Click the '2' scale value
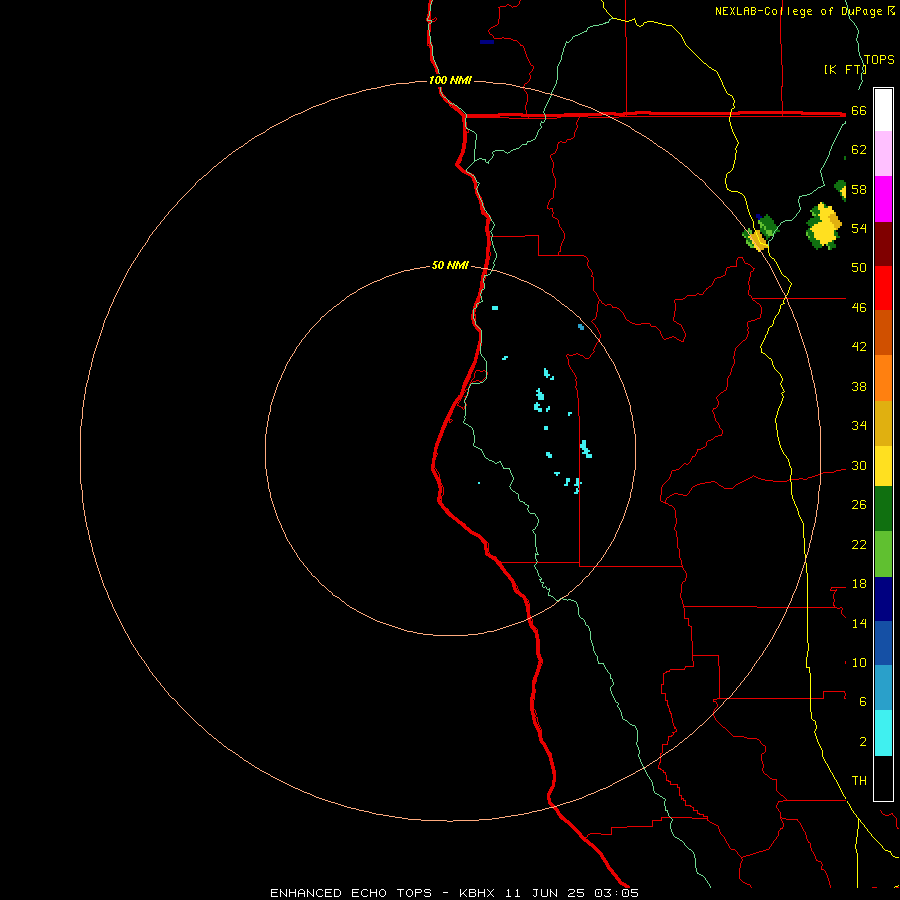Image resolution: width=900 pixels, height=900 pixels. pos(863,742)
